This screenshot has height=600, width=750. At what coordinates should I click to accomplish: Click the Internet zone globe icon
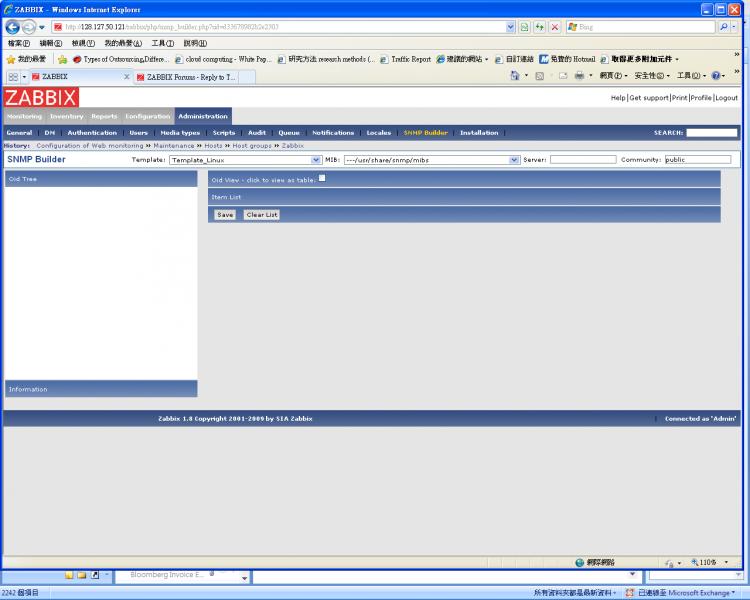tap(579, 563)
